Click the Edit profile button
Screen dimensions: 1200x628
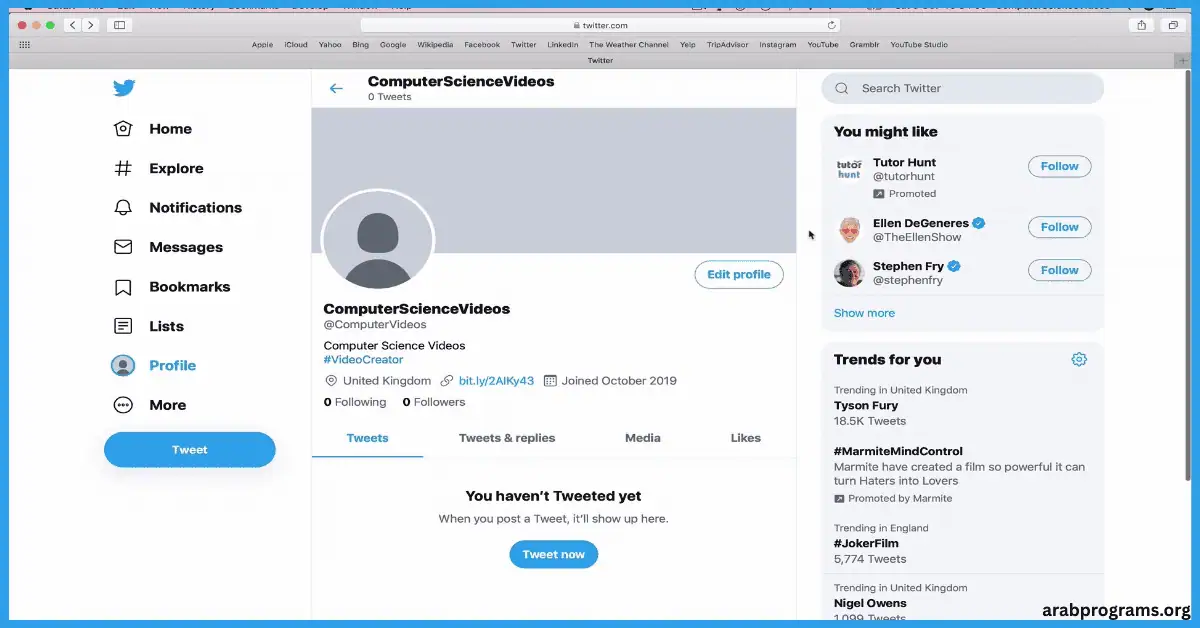[x=739, y=275]
